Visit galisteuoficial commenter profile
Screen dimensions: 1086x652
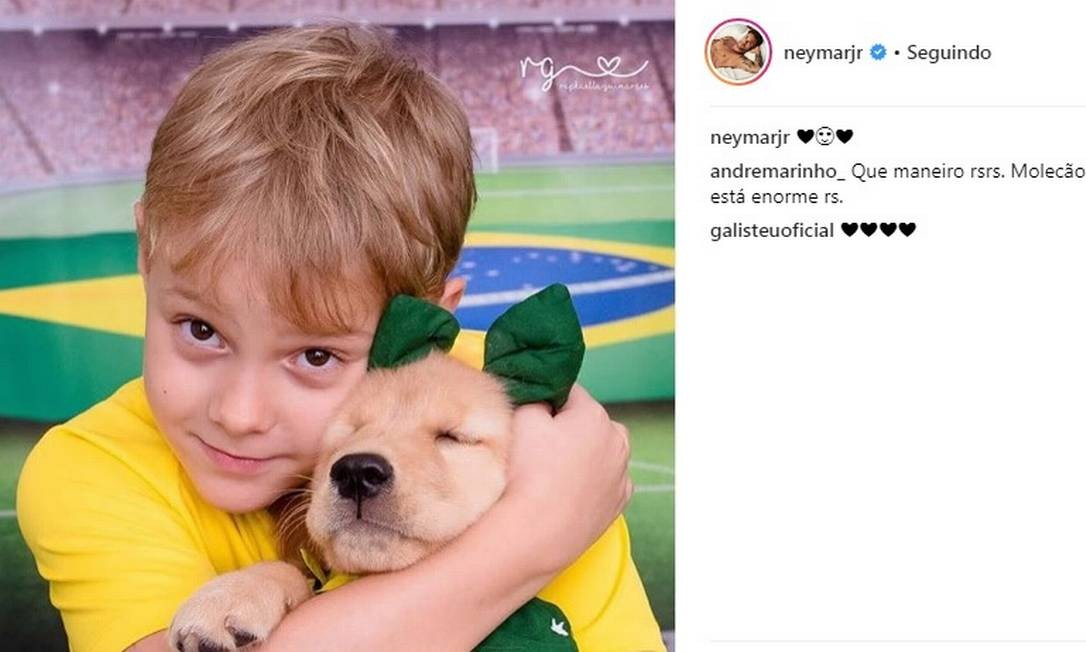(772, 231)
